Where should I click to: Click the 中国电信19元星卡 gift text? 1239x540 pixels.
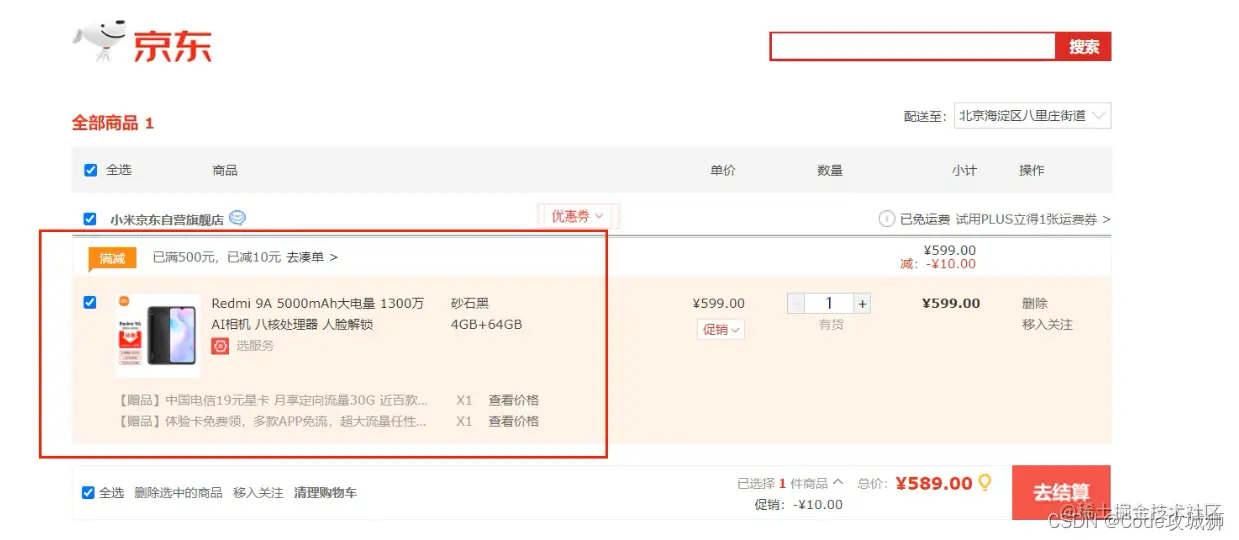pyautogui.click(x=271, y=399)
